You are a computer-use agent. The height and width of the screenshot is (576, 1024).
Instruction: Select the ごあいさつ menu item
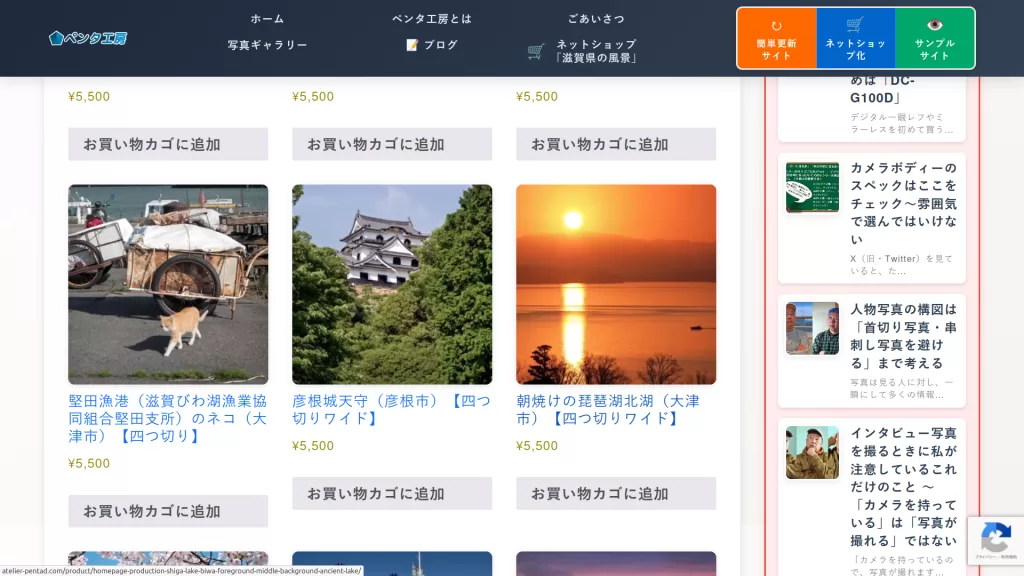[597, 17]
